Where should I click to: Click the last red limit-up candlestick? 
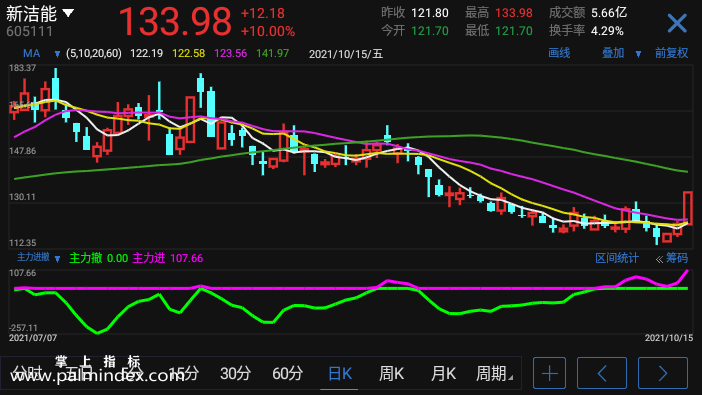[688, 208]
